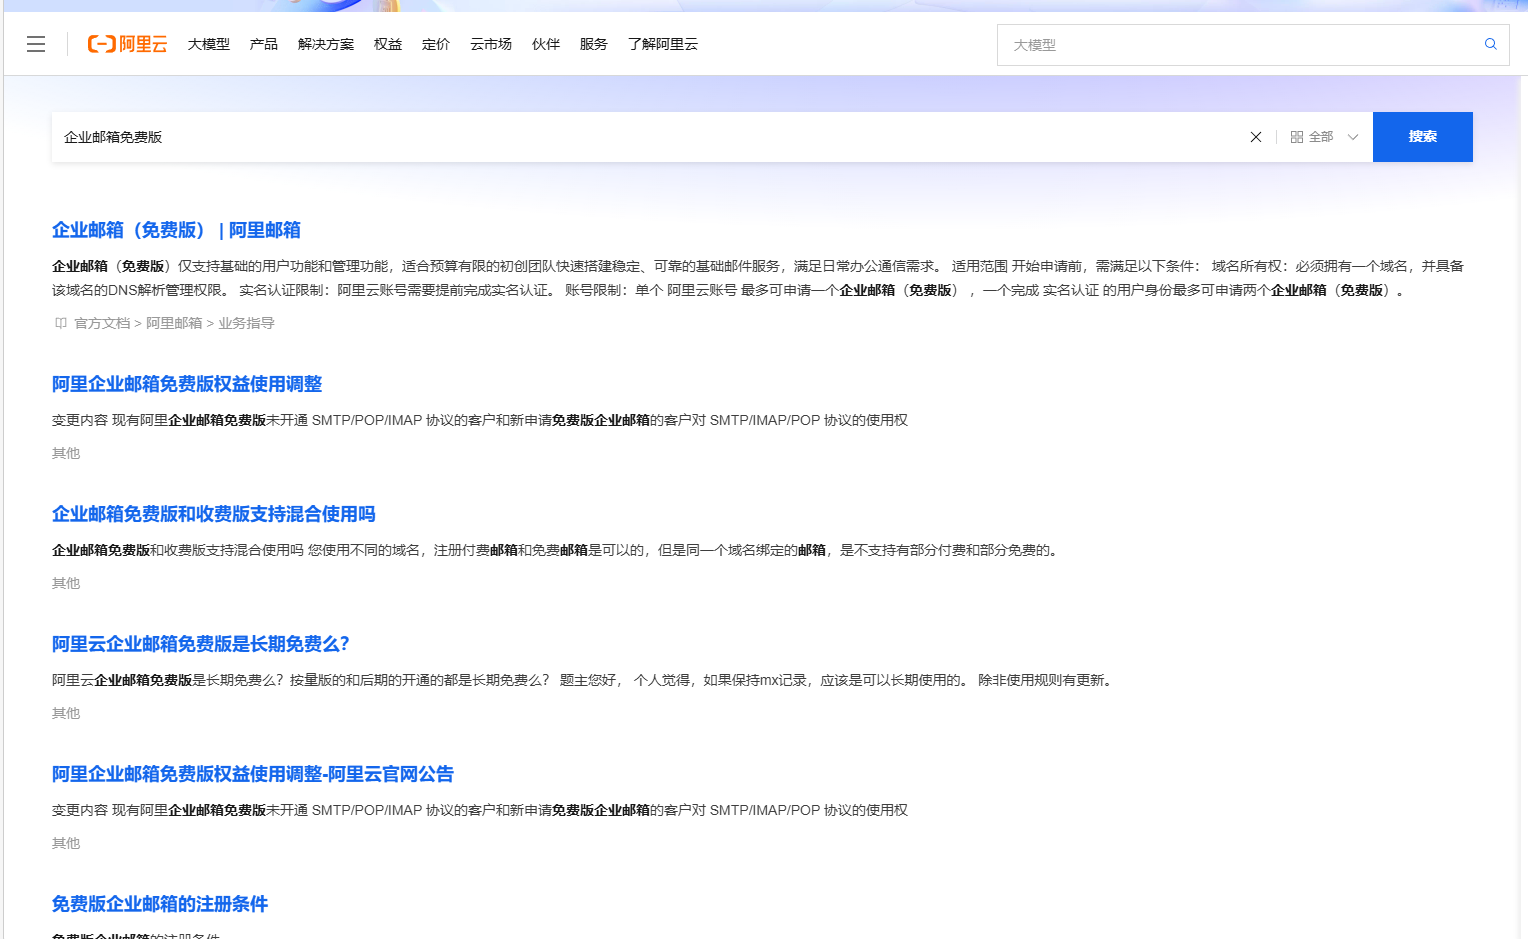Open the 解决方案 menu
Viewport: 1528px width, 939px height.
point(325,44)
